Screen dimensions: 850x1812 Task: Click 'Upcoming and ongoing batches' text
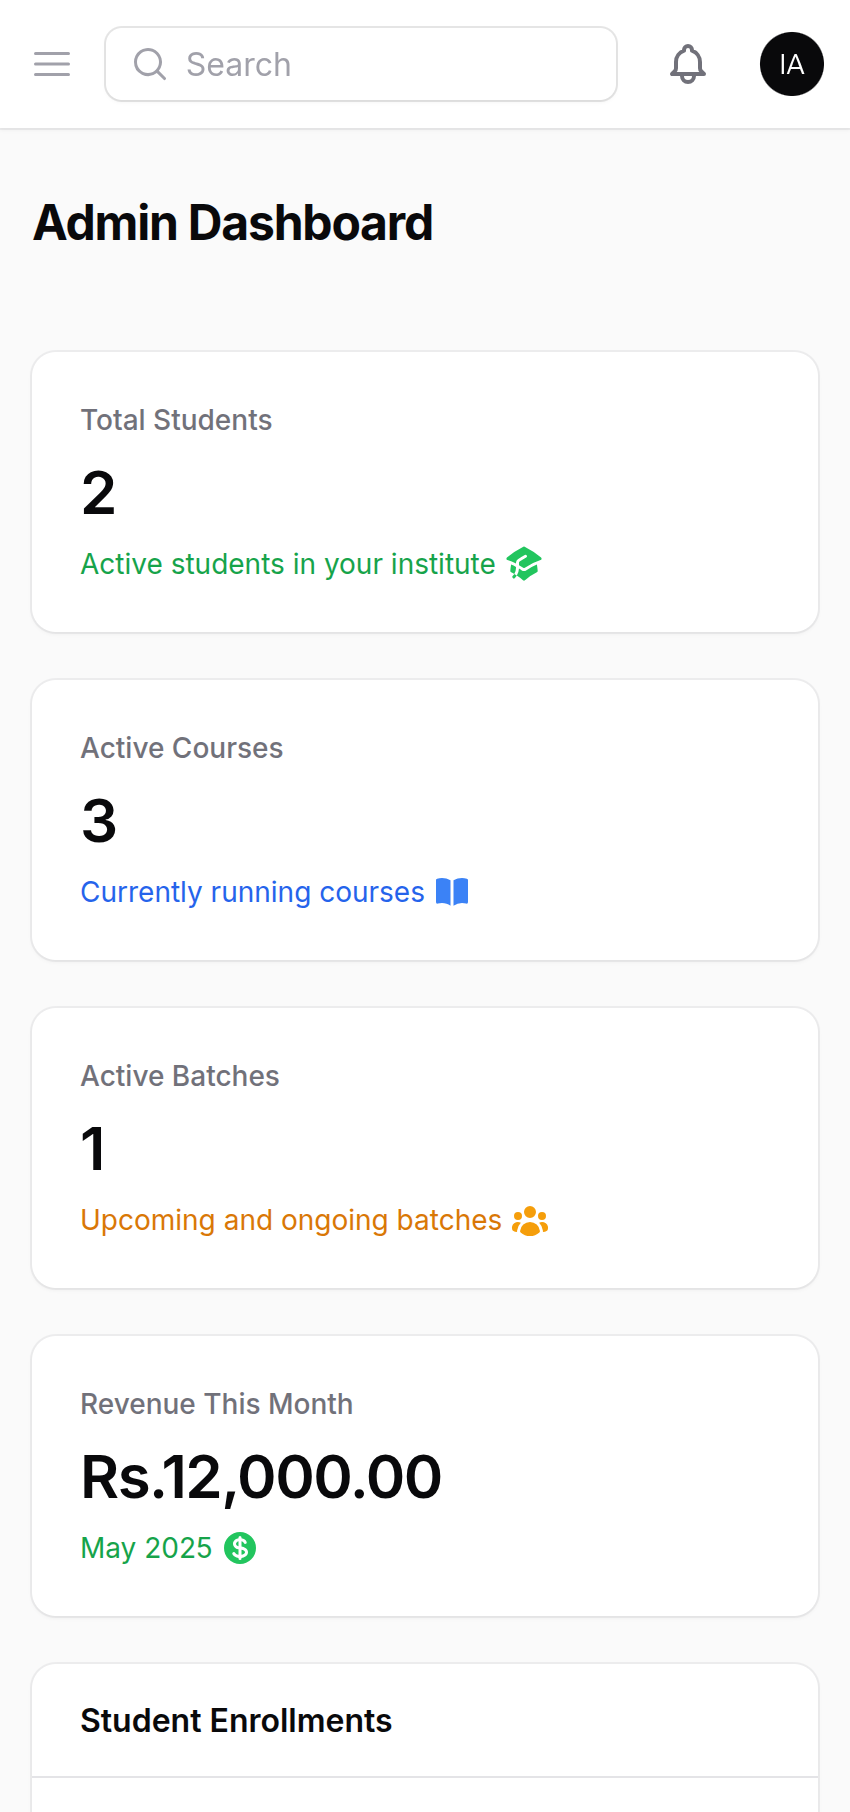click(291, 1220)
